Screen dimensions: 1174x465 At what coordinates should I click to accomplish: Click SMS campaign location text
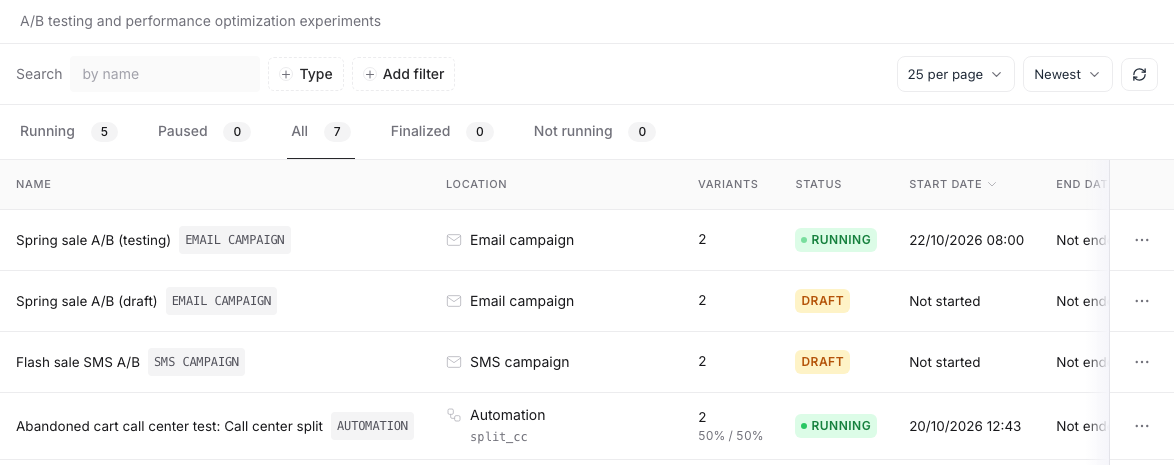520,362
